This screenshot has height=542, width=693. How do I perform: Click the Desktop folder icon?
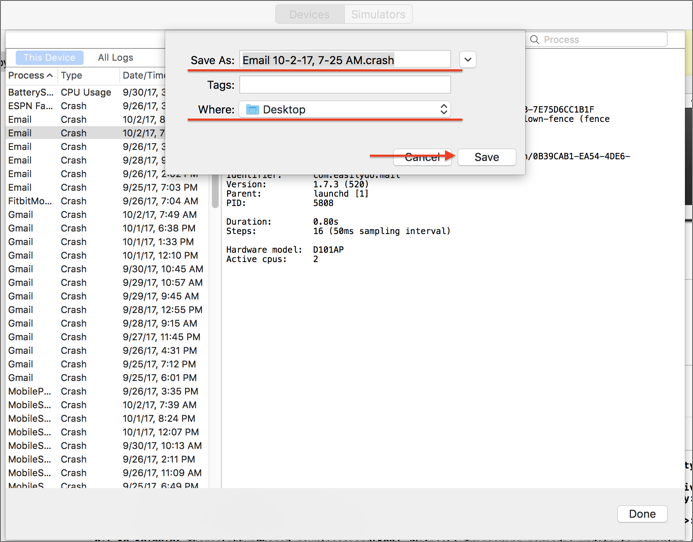252,109
